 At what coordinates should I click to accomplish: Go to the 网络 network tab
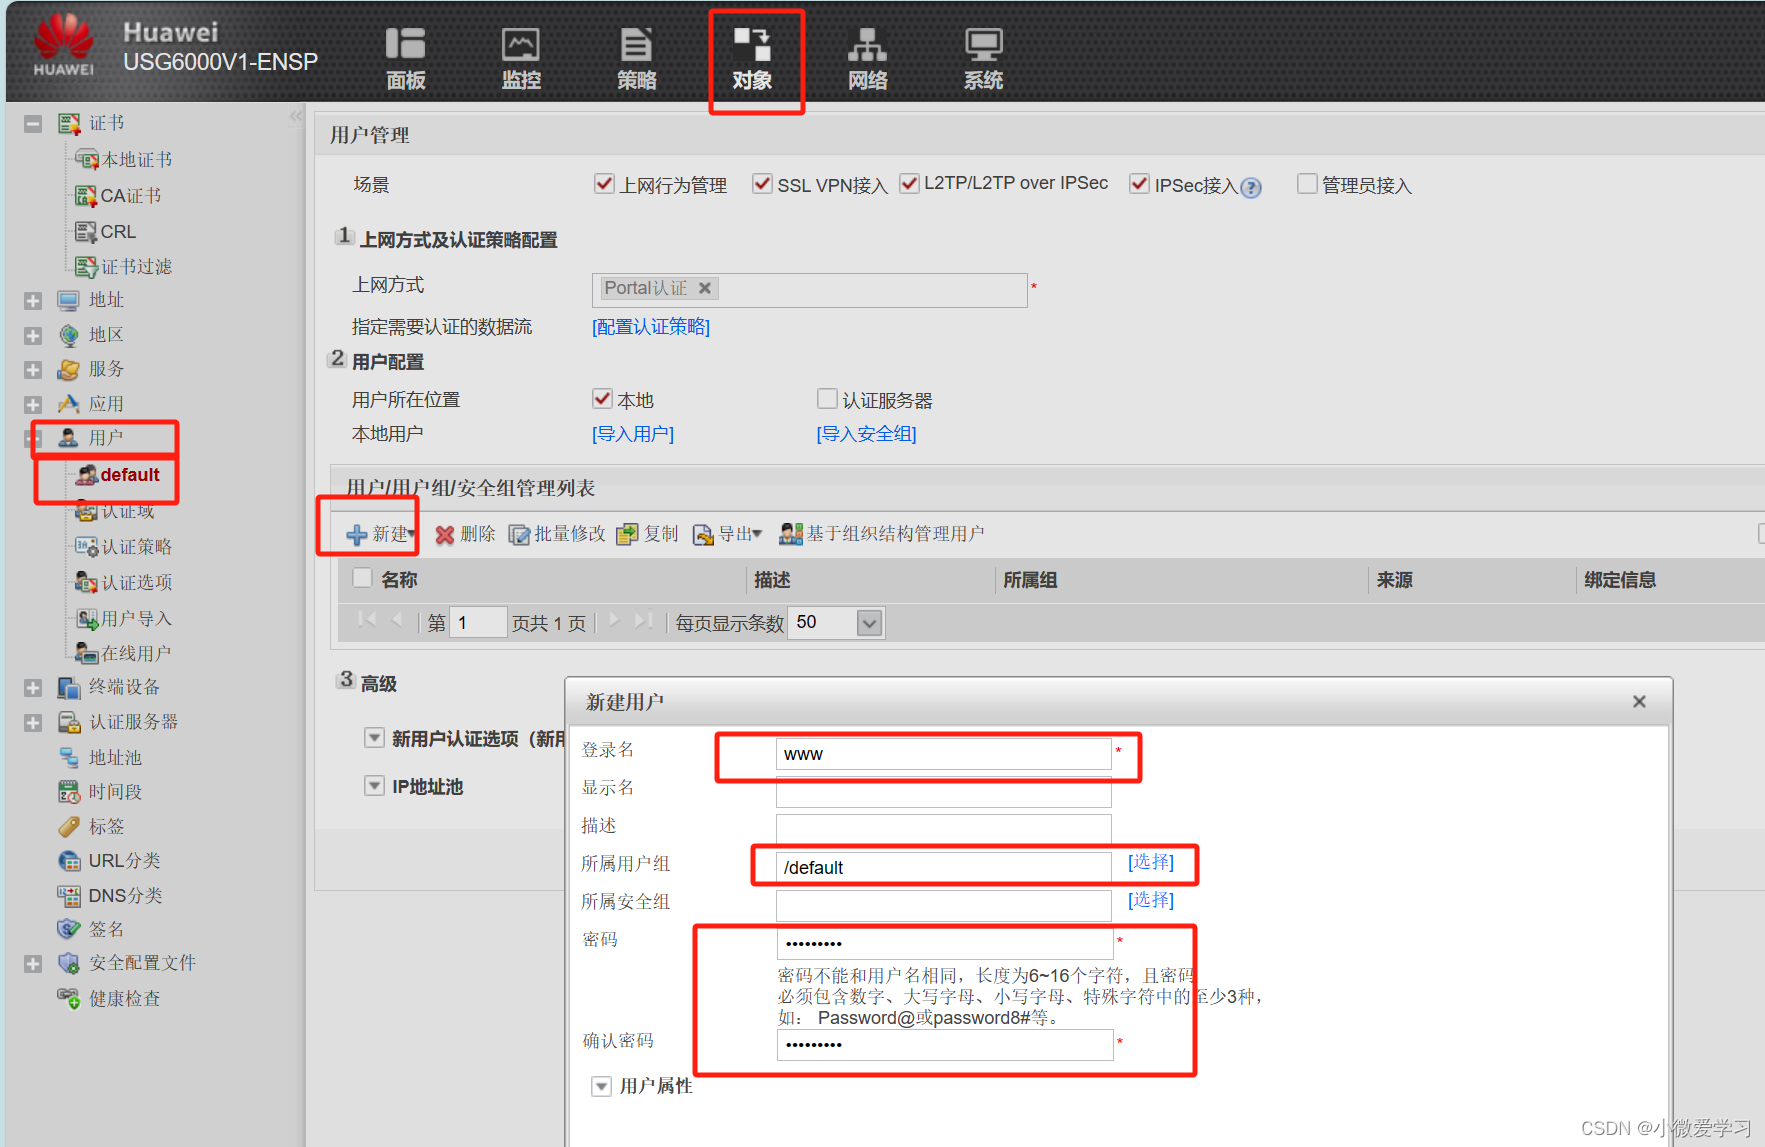[x=867, y=59]
